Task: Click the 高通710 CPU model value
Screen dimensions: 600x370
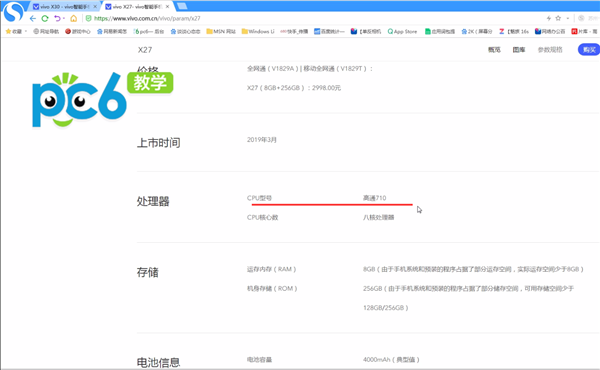Action: click(375, 198)
